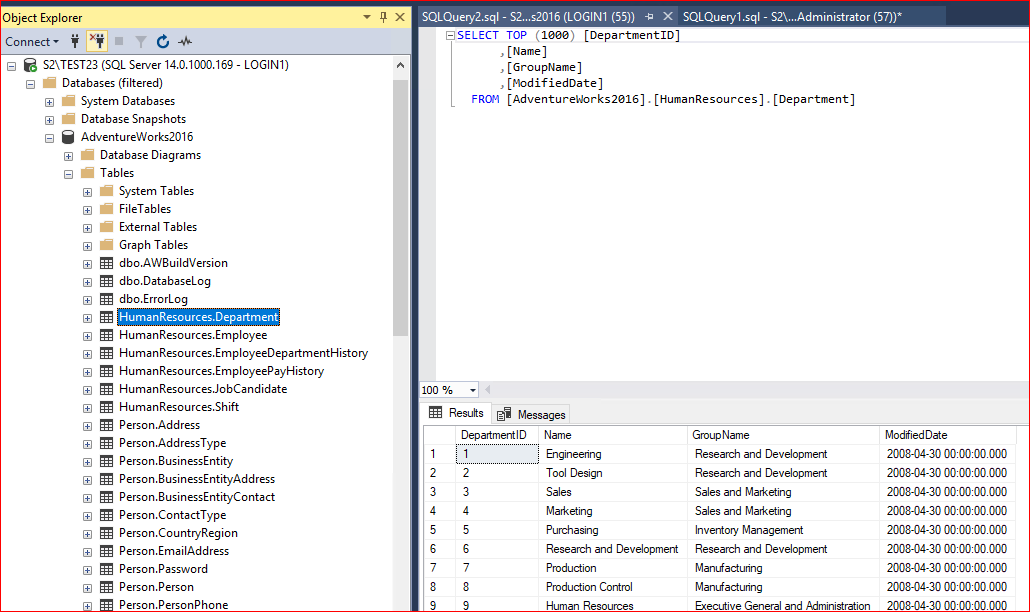This screenshot has width=1030, height=612.
Task: Close the SQLQuery2.sql tab
Action: [x=666, y=17]
